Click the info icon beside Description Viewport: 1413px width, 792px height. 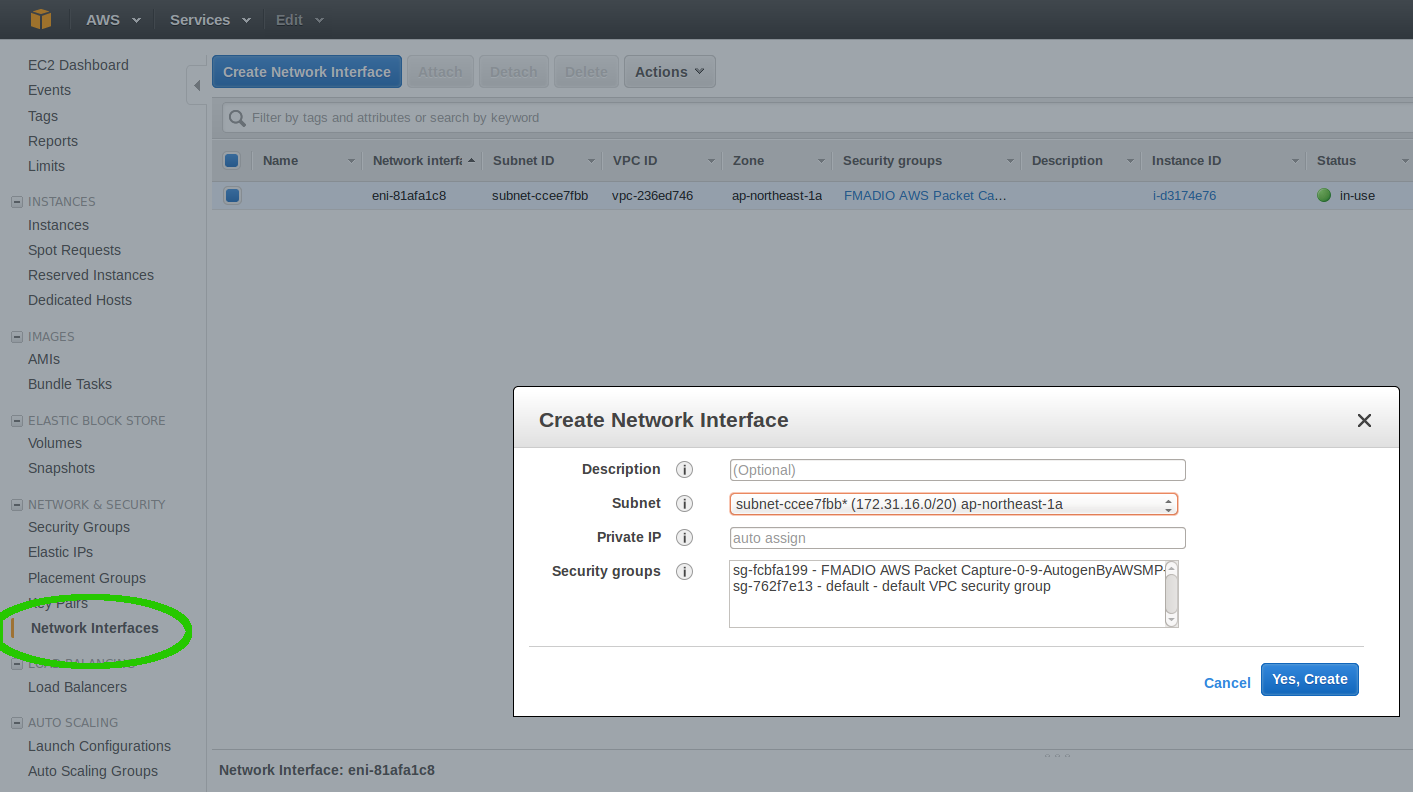pyautogui.click(x=685, y=469)
